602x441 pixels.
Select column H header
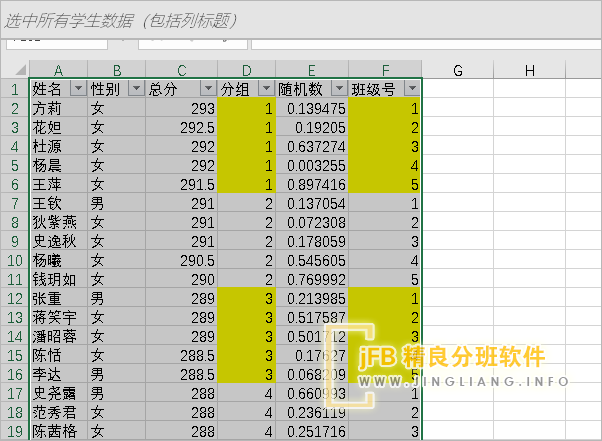click(530, 69)
